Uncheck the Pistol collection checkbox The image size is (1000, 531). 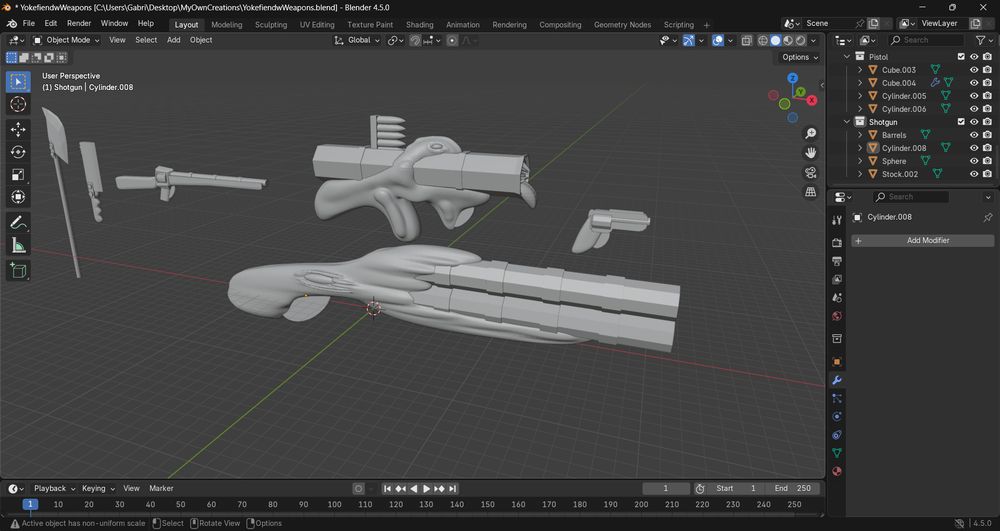[961, 57]
